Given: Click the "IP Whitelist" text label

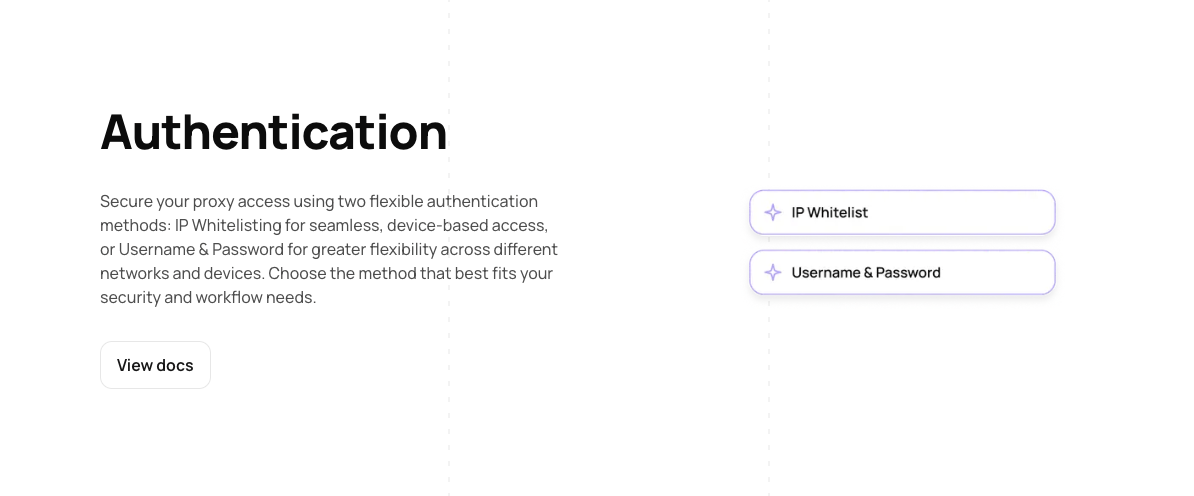Looking at the screenshot, I should [829, 213].
